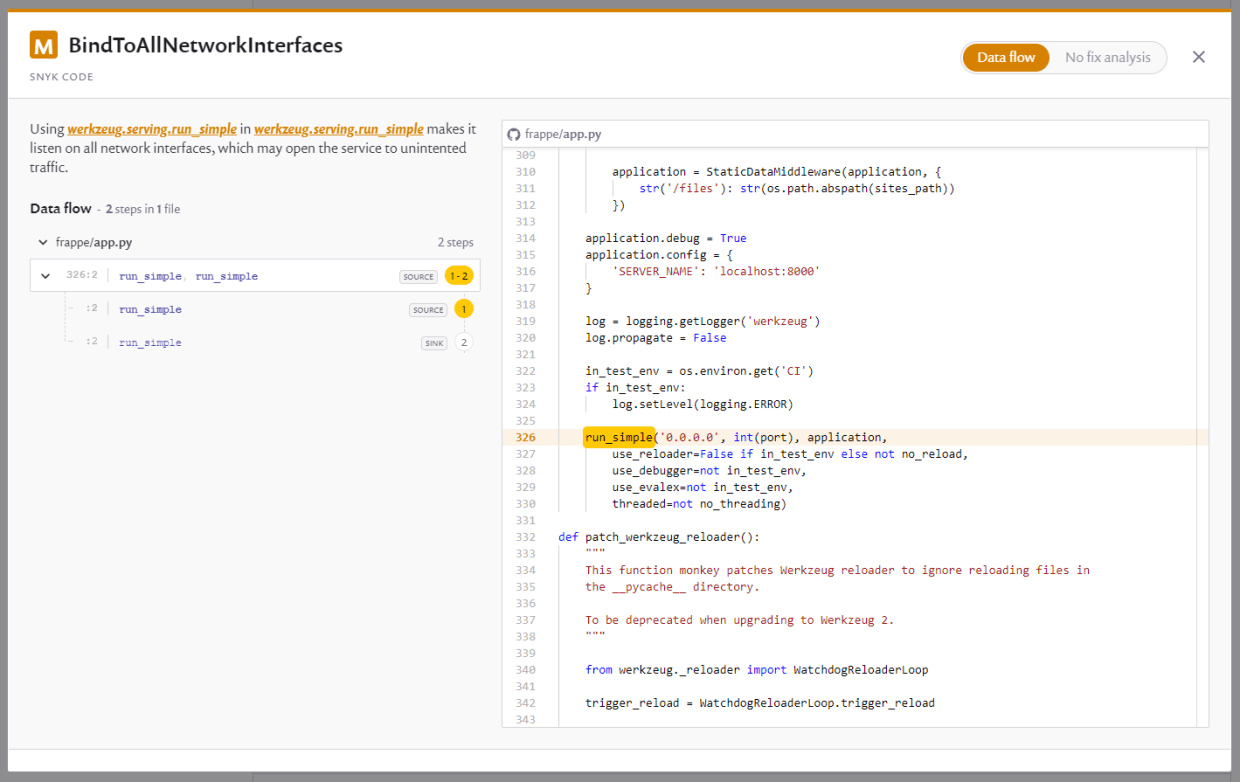This screenshot has height=782, width=1240.
Task: Collapse the 326:2 run_simple step row
Action: [x=45, y=276]
